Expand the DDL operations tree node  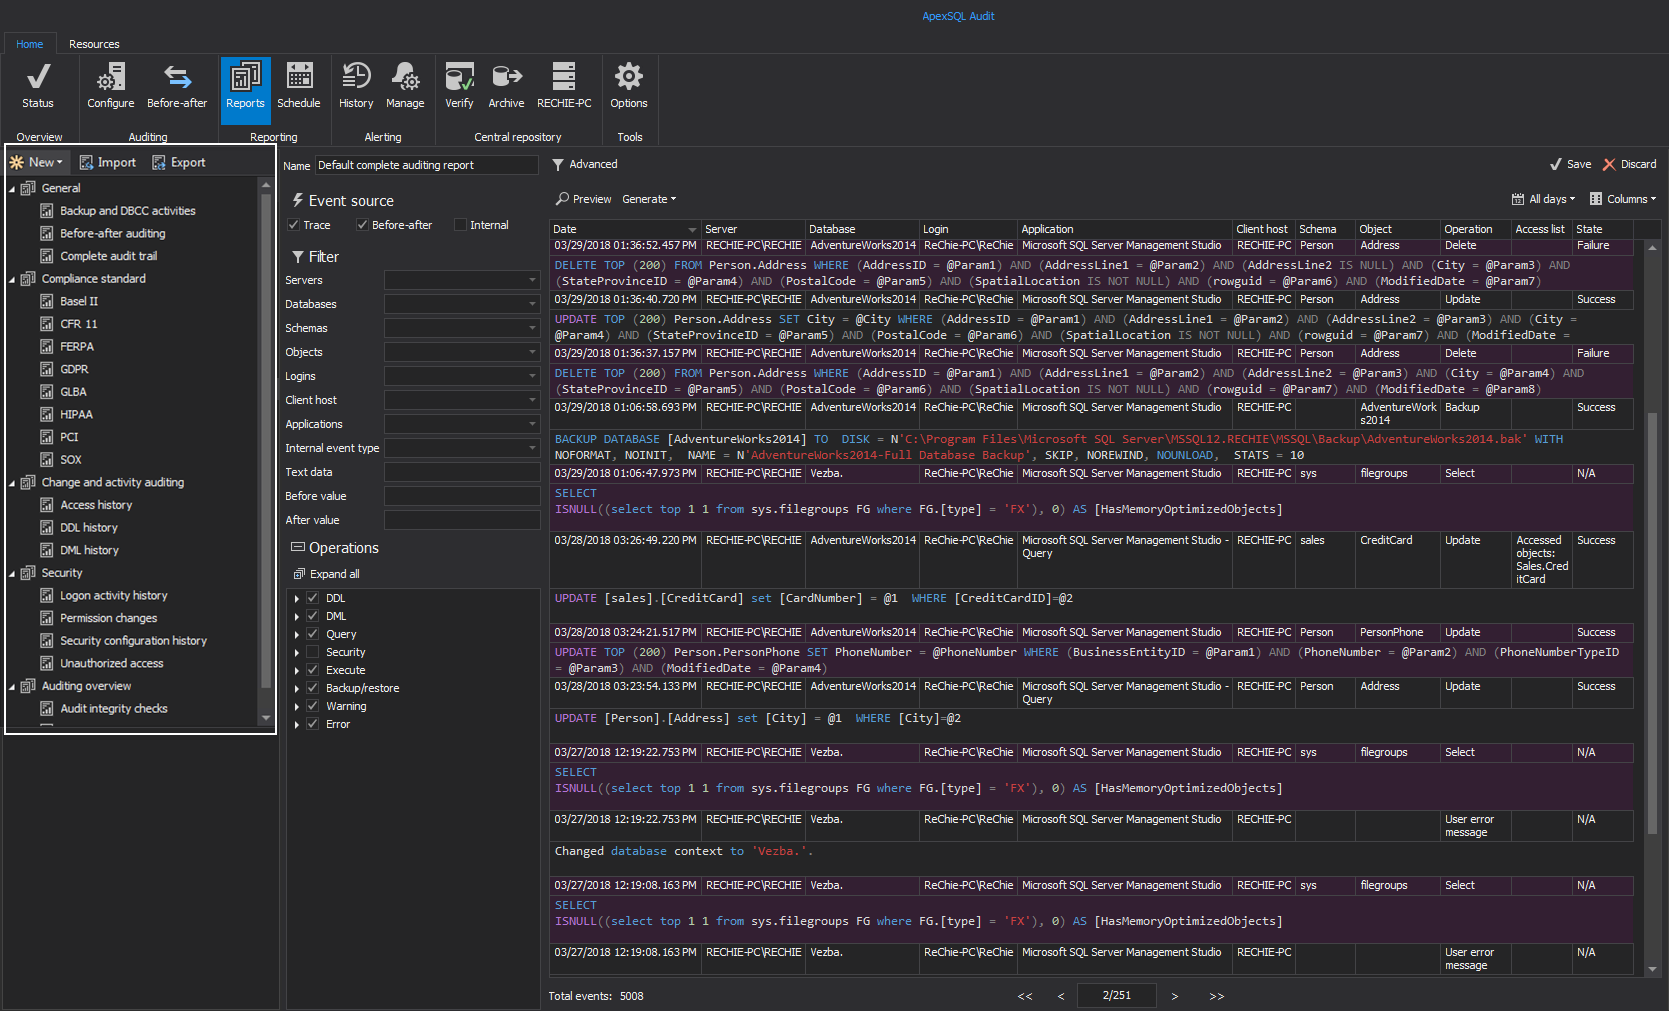coord(297,599)
